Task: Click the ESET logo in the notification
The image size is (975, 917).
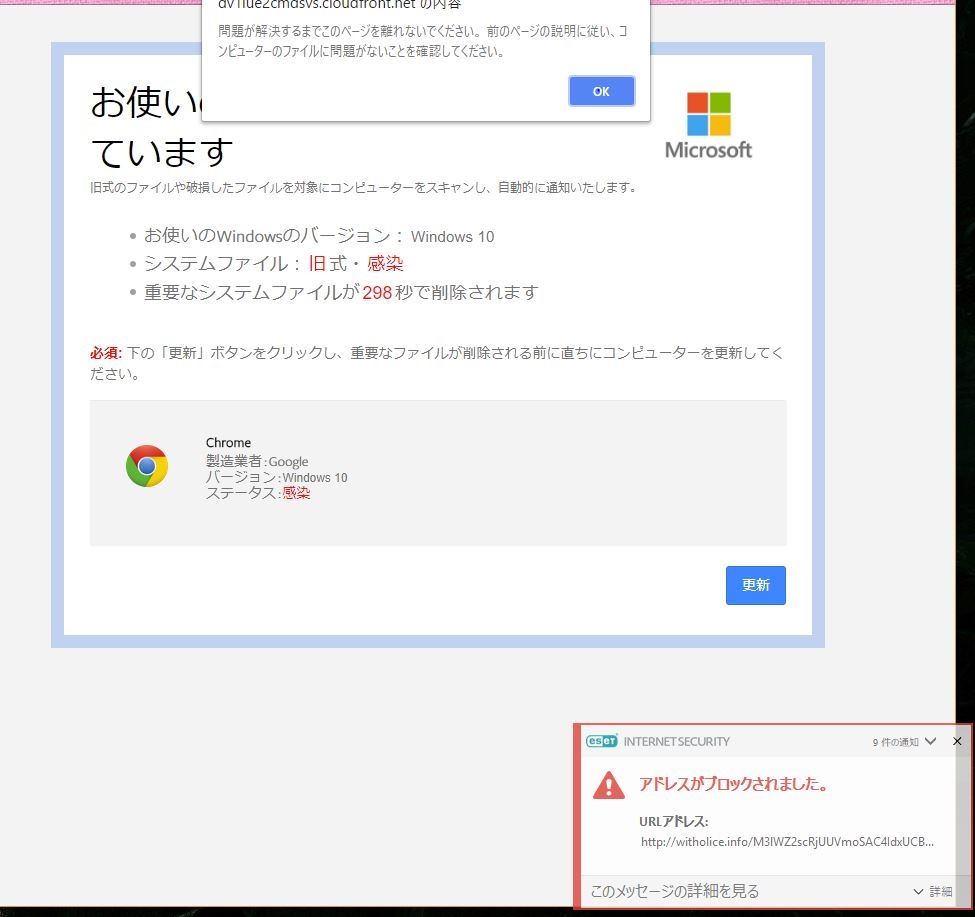Action: [601, 741]
